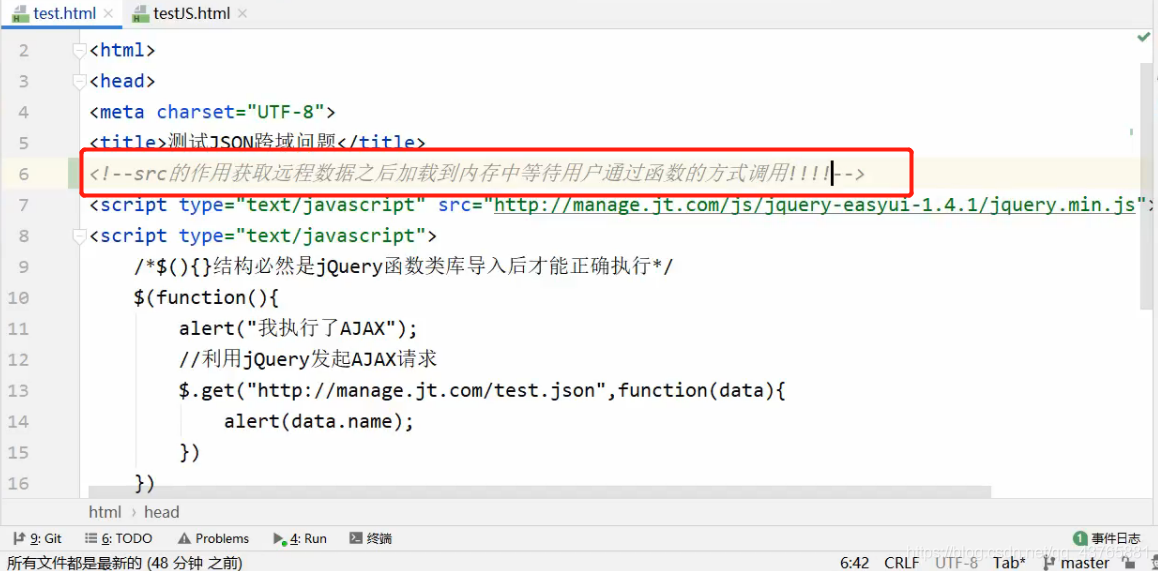This screenshot has height=571, width=1158.
Task: Collapse the head tag fold at line 3
Action: coord(79,81)
